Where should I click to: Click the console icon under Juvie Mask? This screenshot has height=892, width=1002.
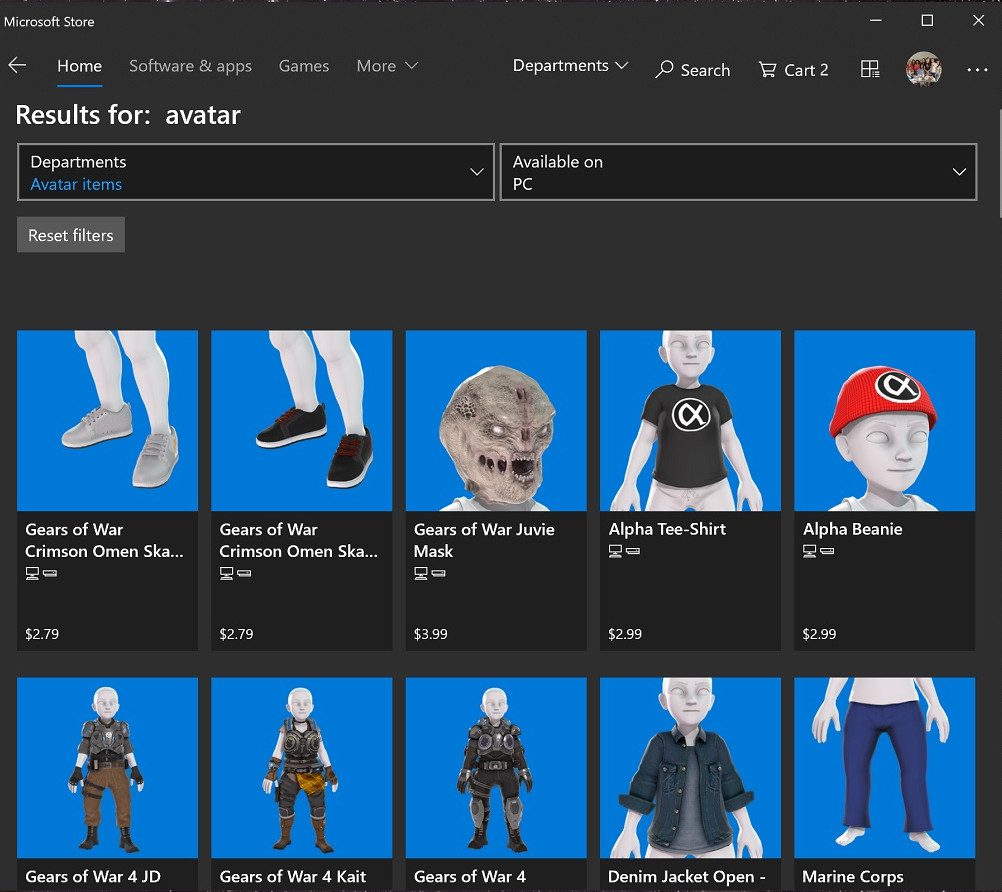click(x=438, y=573)
